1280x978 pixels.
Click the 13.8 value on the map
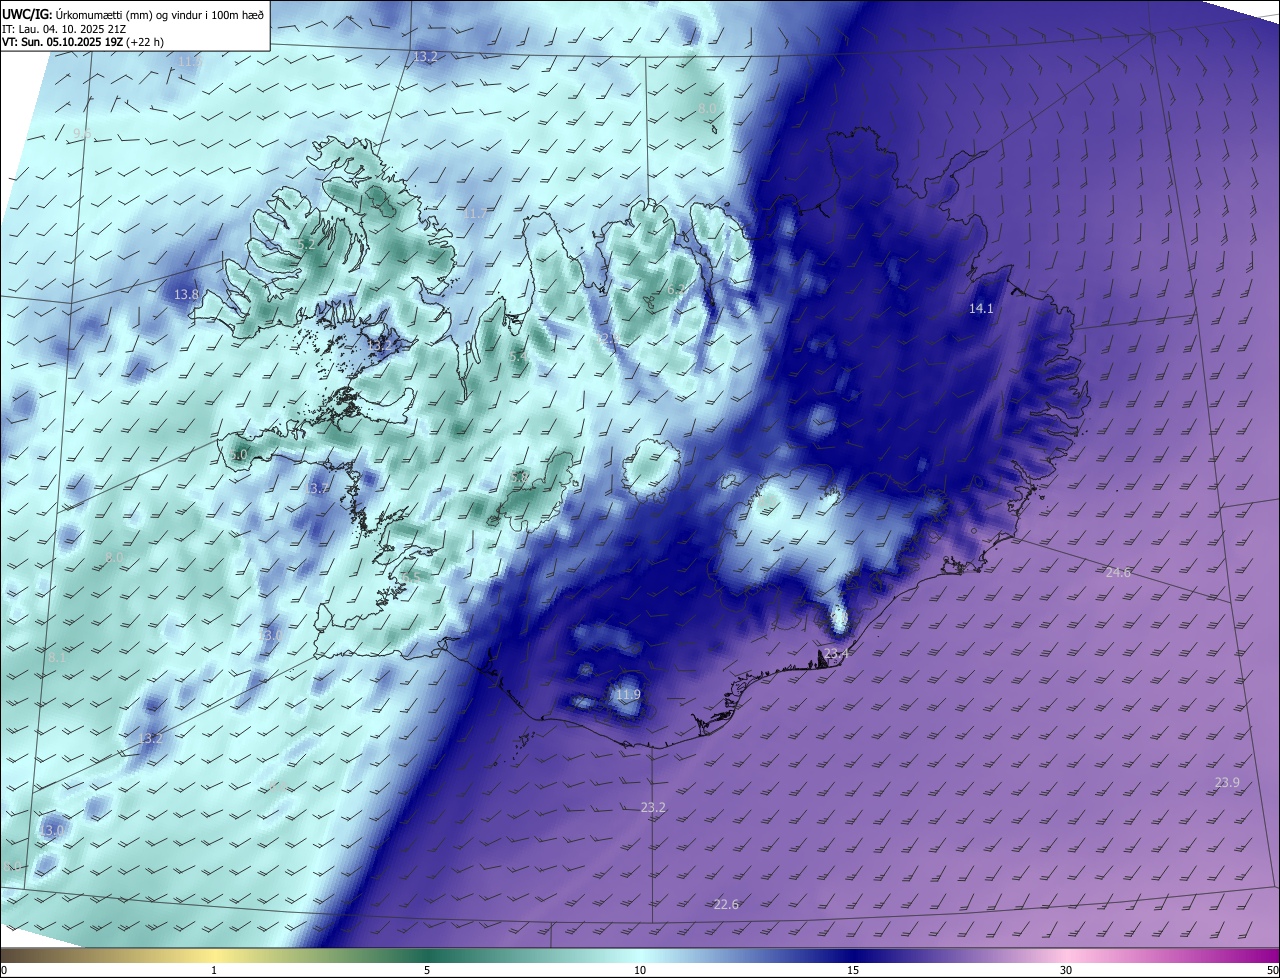(186, 295)
